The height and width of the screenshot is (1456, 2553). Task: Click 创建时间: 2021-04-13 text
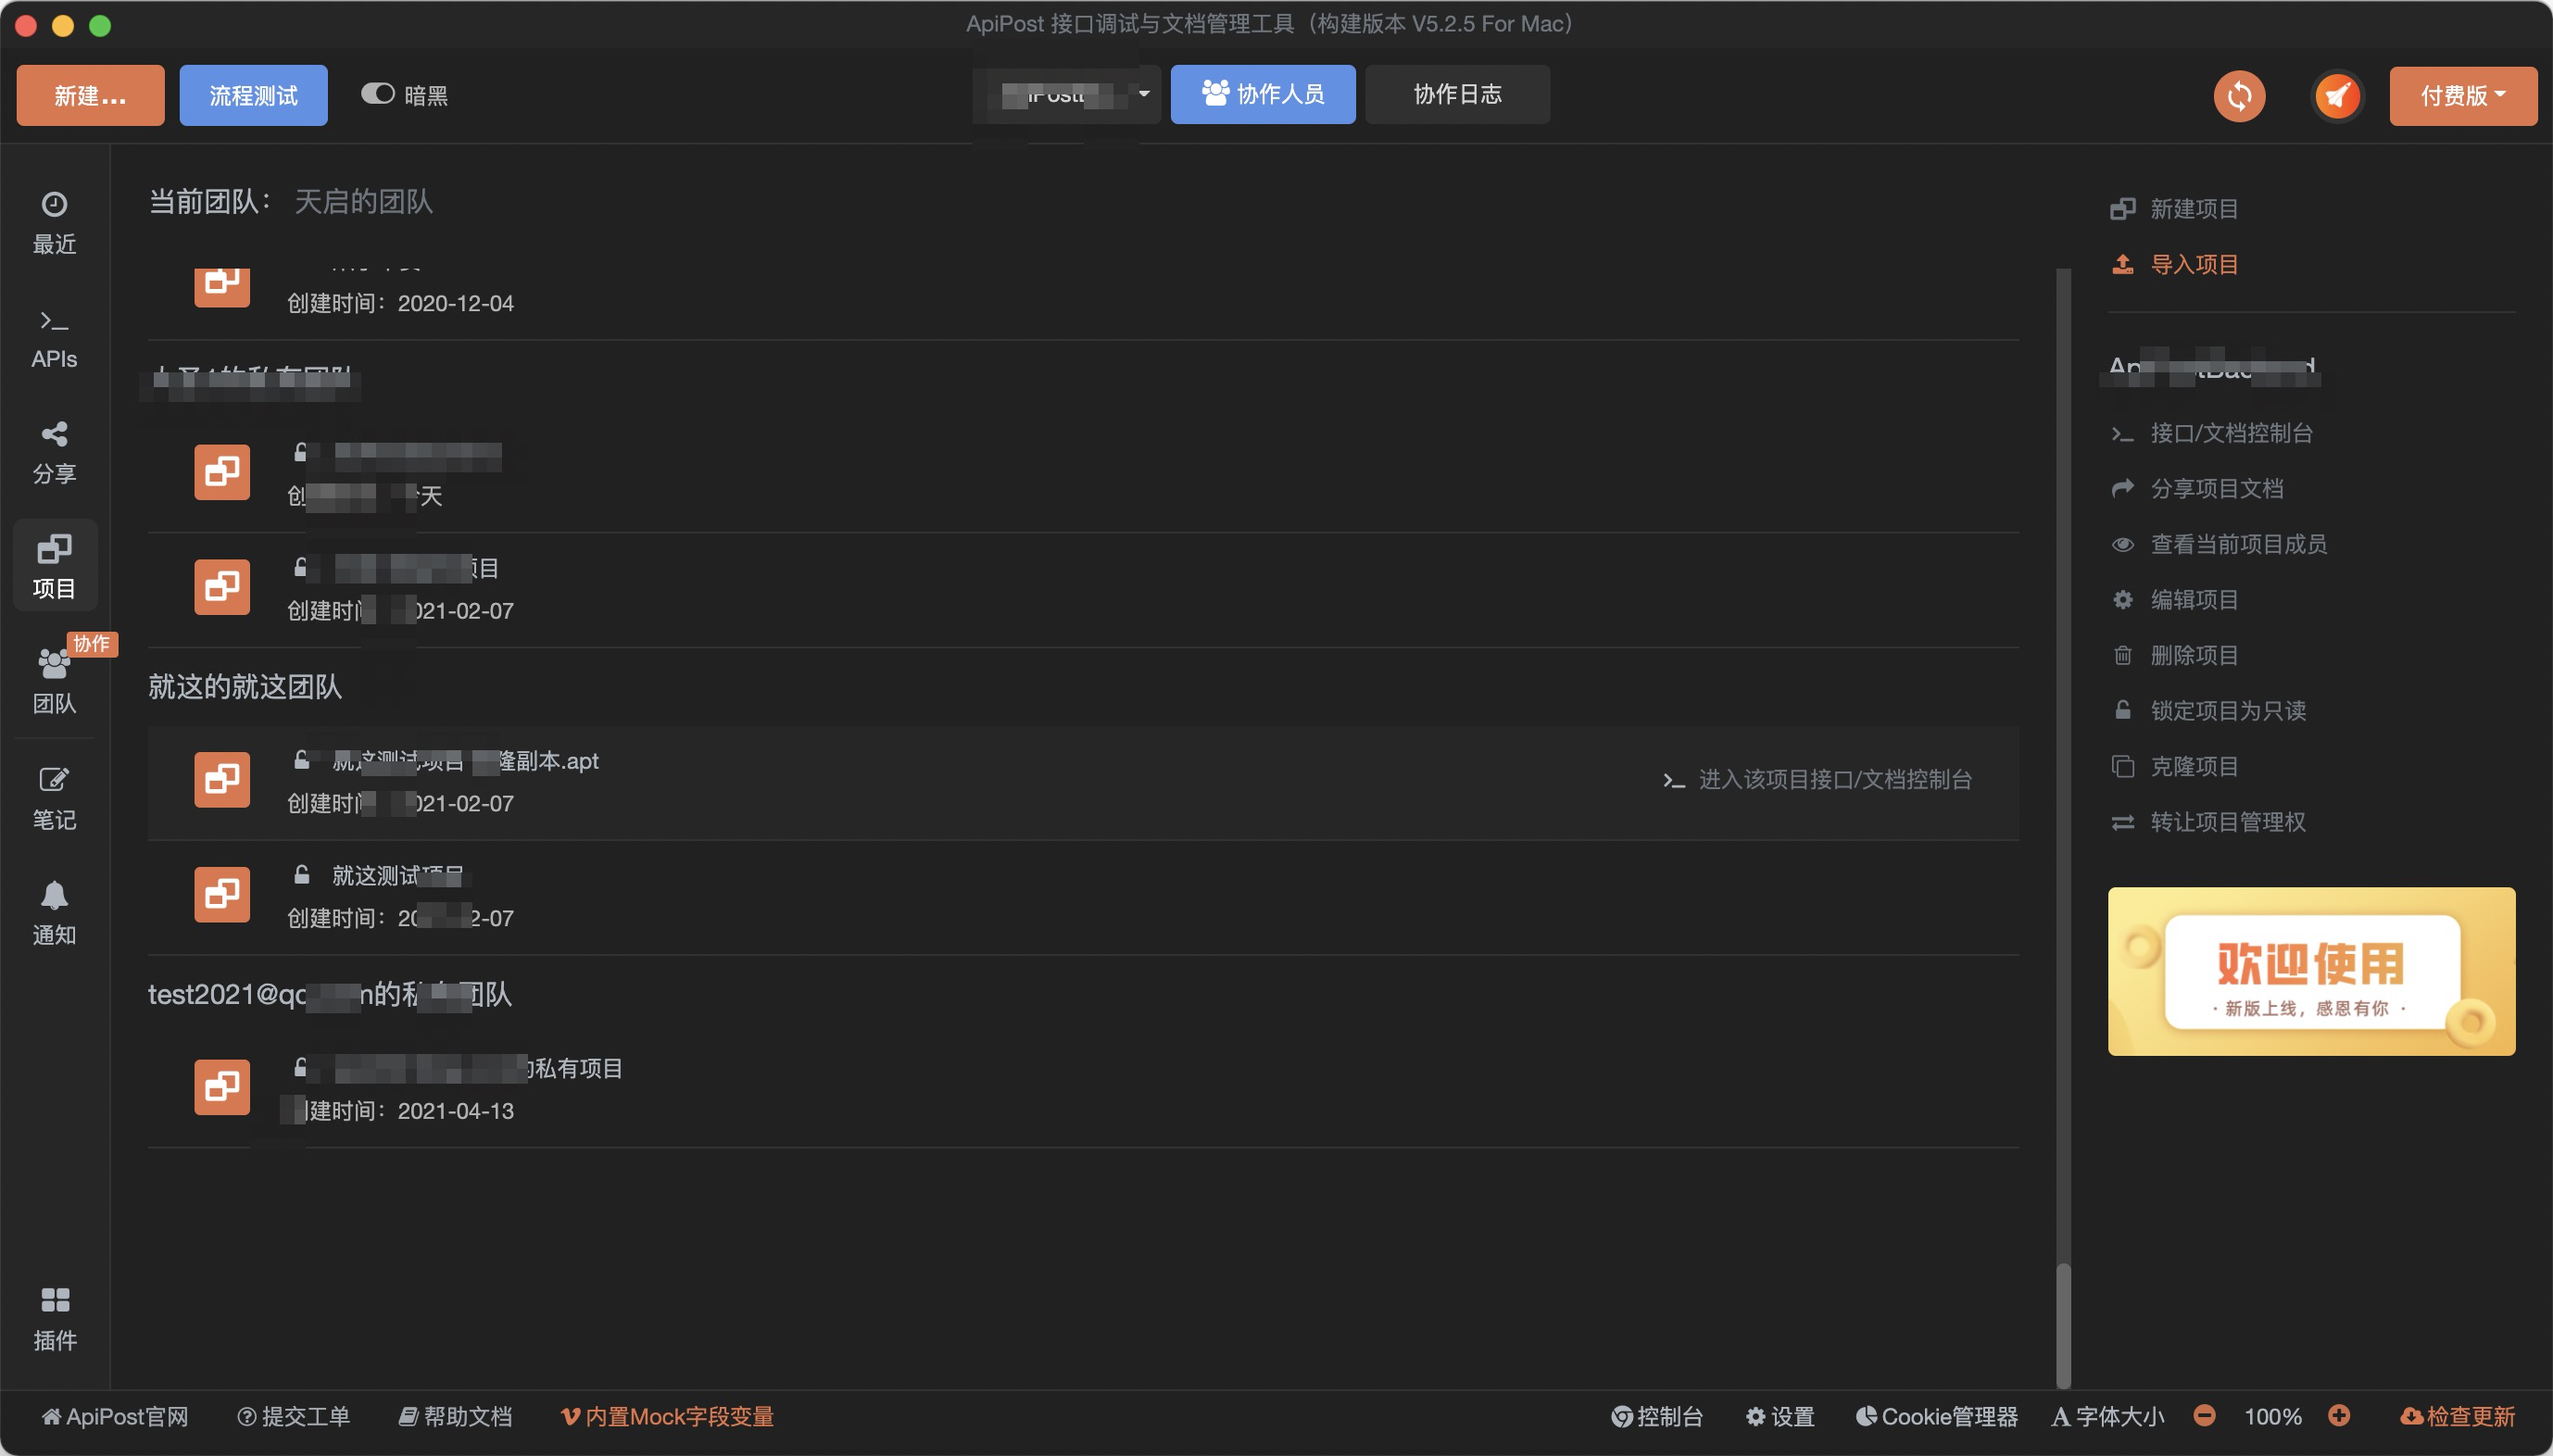(x=400, y=1110)
